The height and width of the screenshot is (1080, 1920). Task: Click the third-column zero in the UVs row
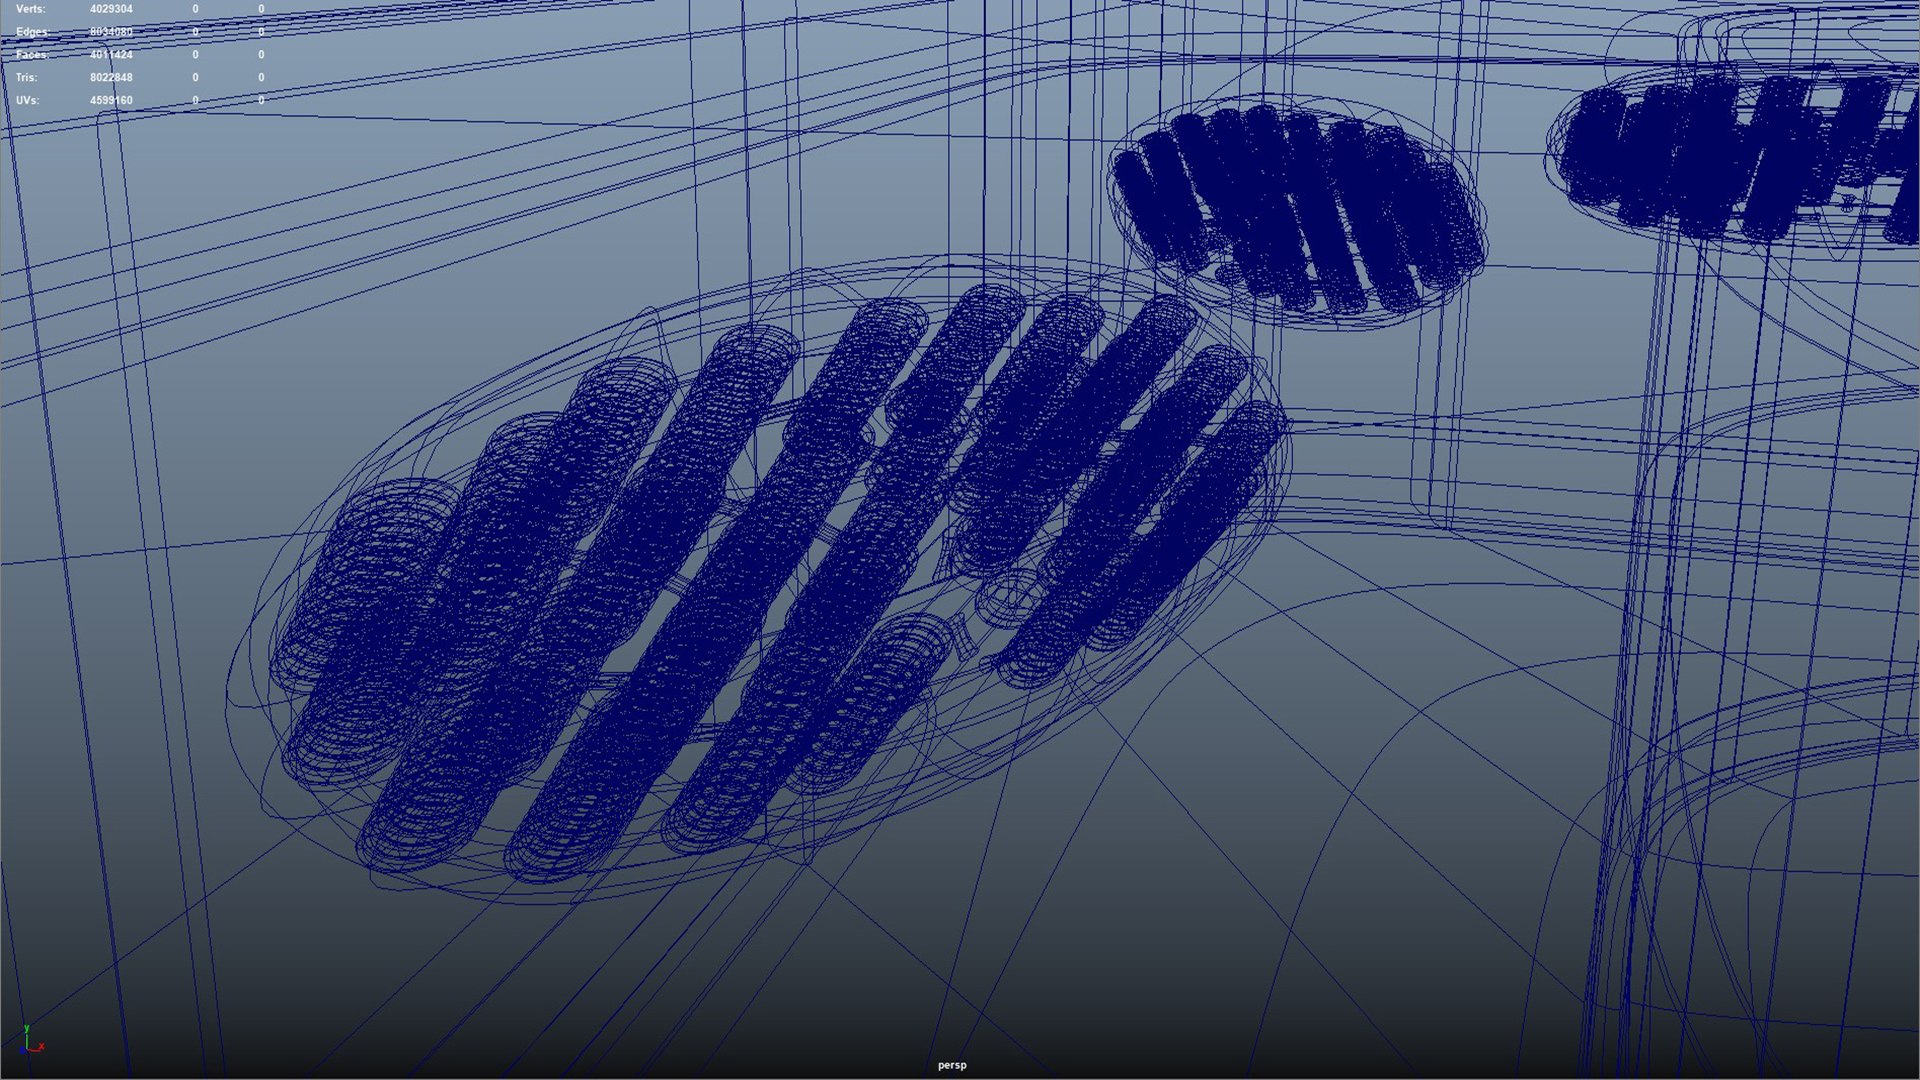pyautogui.click(x=261, y=100)
